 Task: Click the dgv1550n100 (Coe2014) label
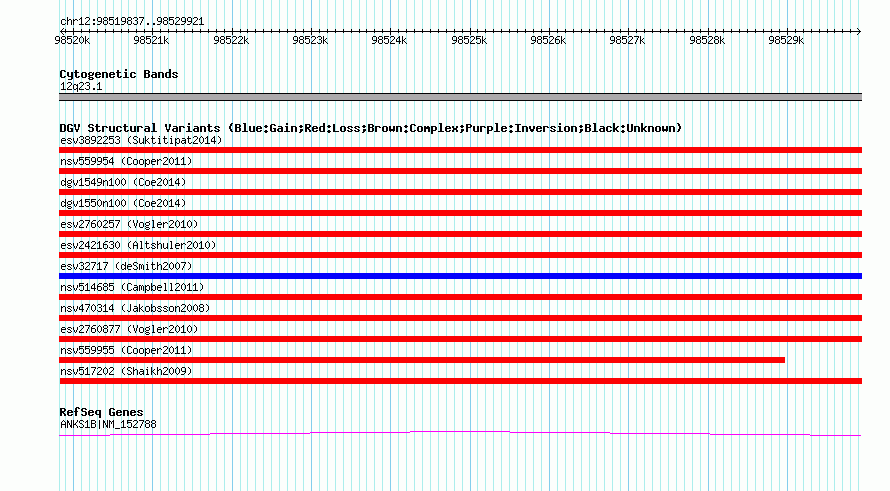pos(123,203)
